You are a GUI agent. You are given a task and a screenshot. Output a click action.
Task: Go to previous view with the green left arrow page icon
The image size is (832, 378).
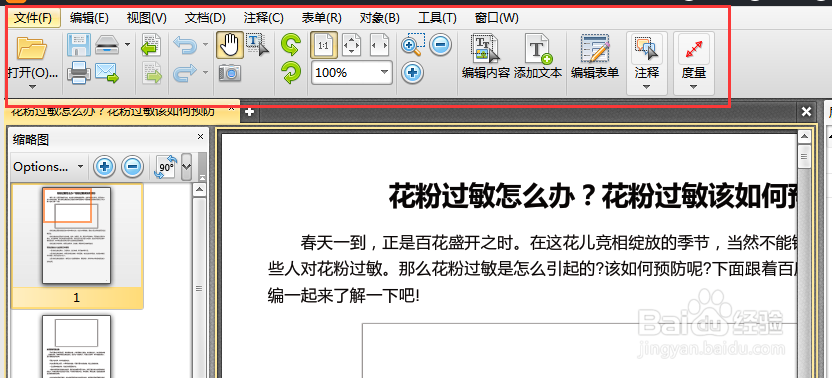tap(152, 45)
